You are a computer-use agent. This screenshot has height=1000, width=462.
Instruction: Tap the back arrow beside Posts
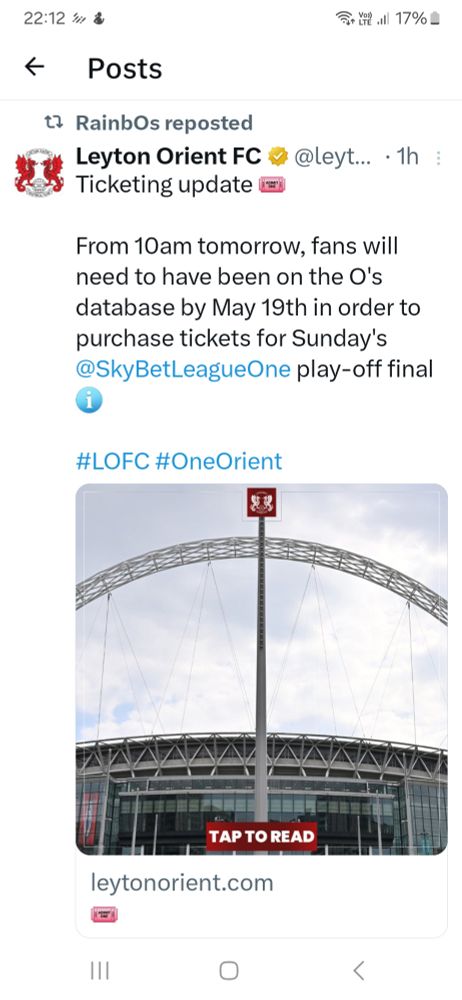[x=34, y=66]
